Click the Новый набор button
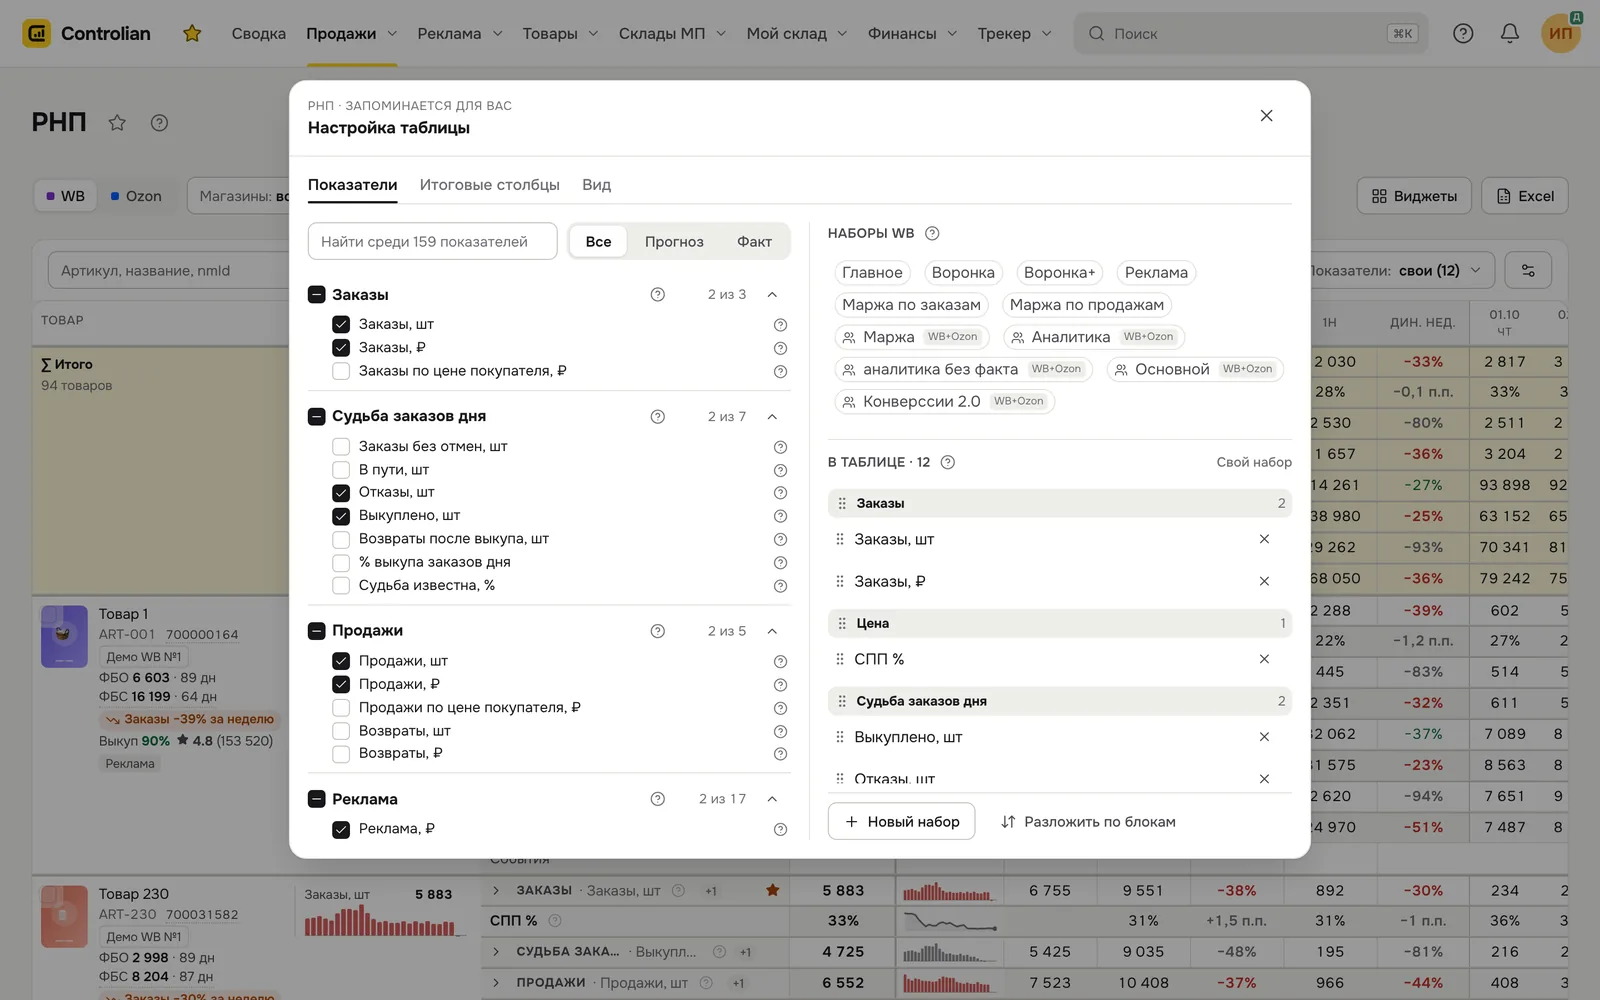 (901, 821)
